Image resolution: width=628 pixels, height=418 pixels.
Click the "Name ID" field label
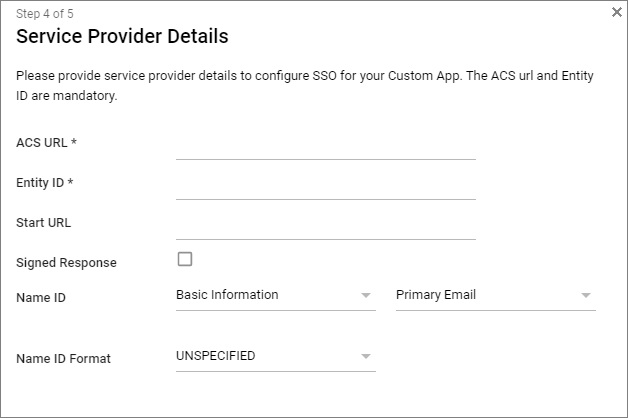coord(41,297)
